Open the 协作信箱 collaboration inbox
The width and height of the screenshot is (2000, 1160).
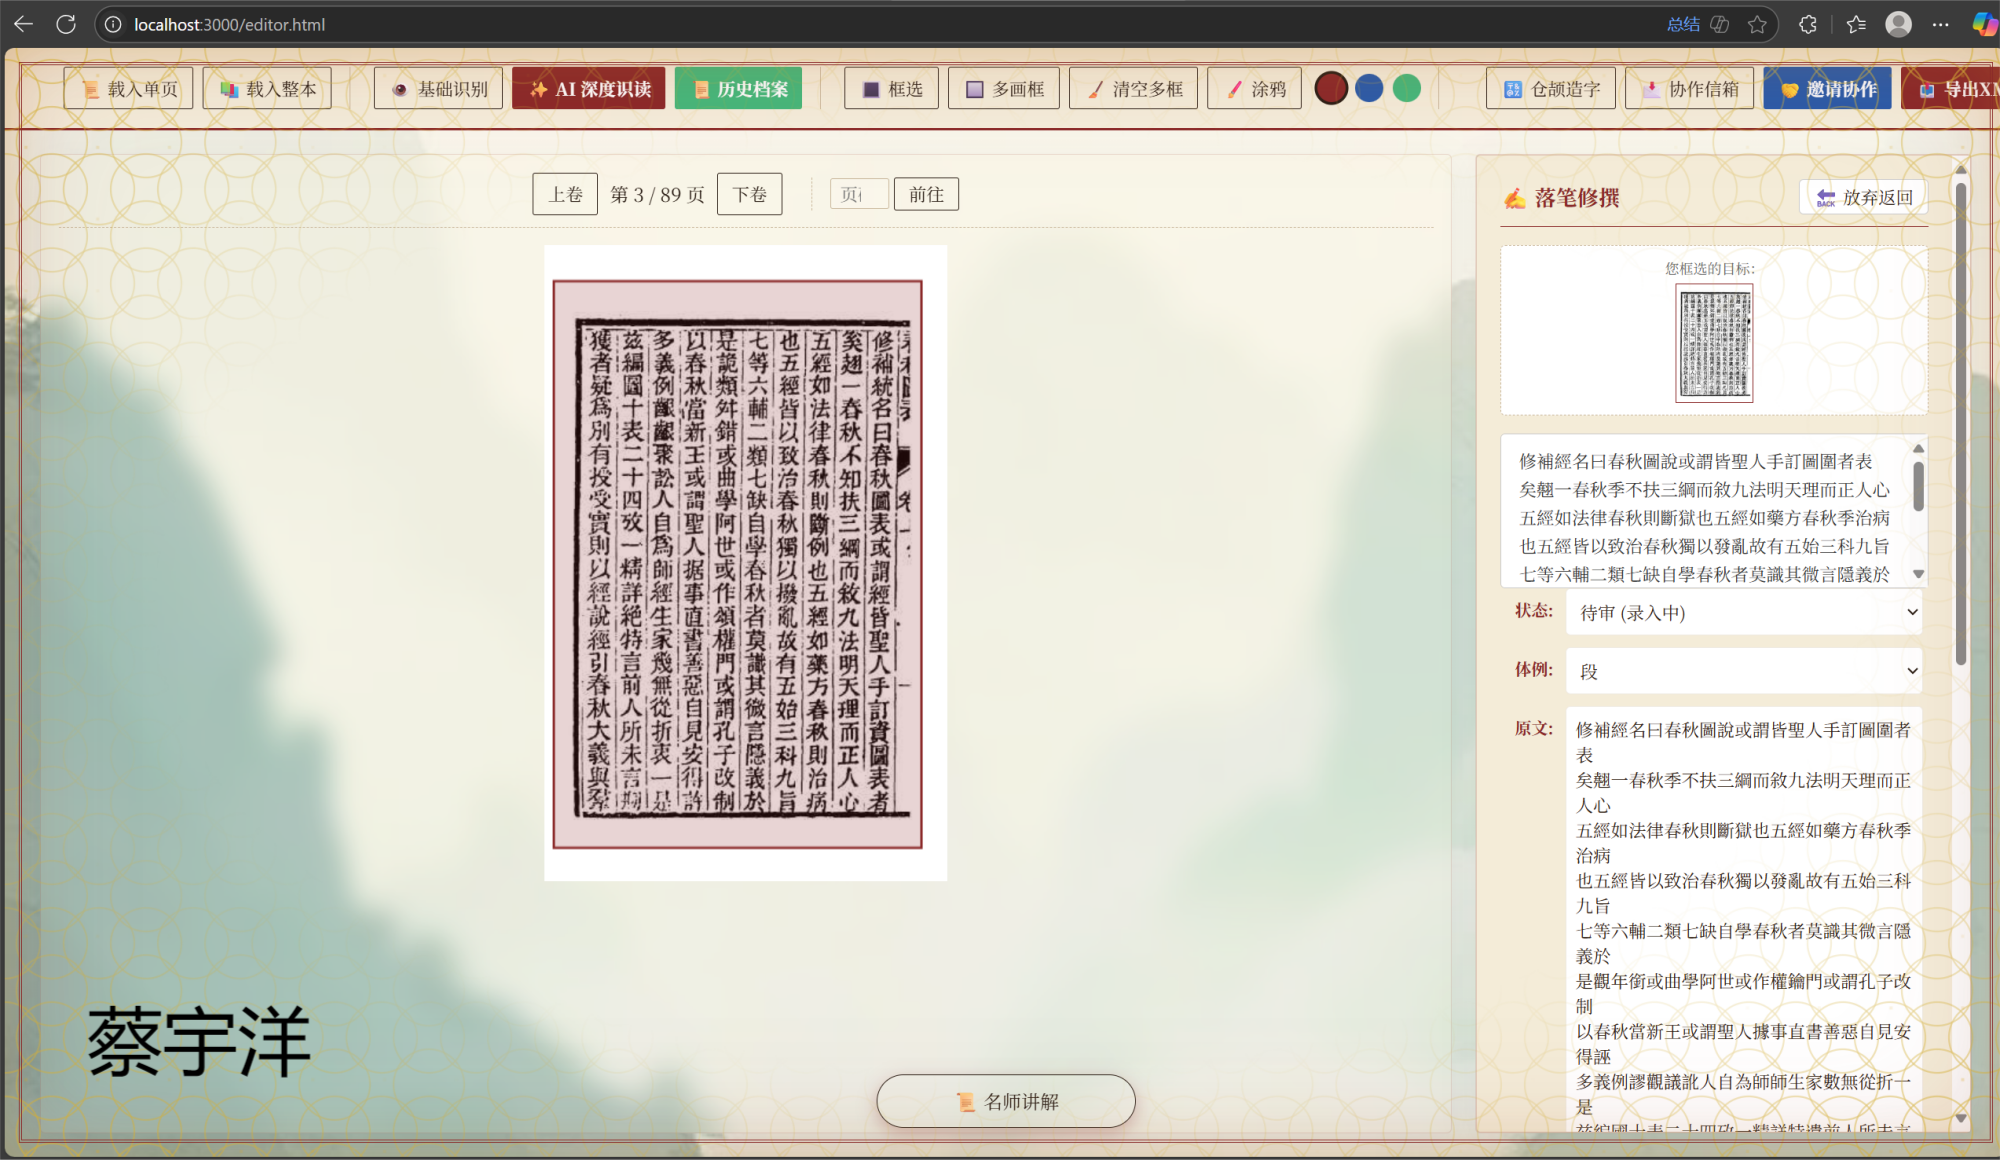pyautogui.click(x=1690, y=89)
